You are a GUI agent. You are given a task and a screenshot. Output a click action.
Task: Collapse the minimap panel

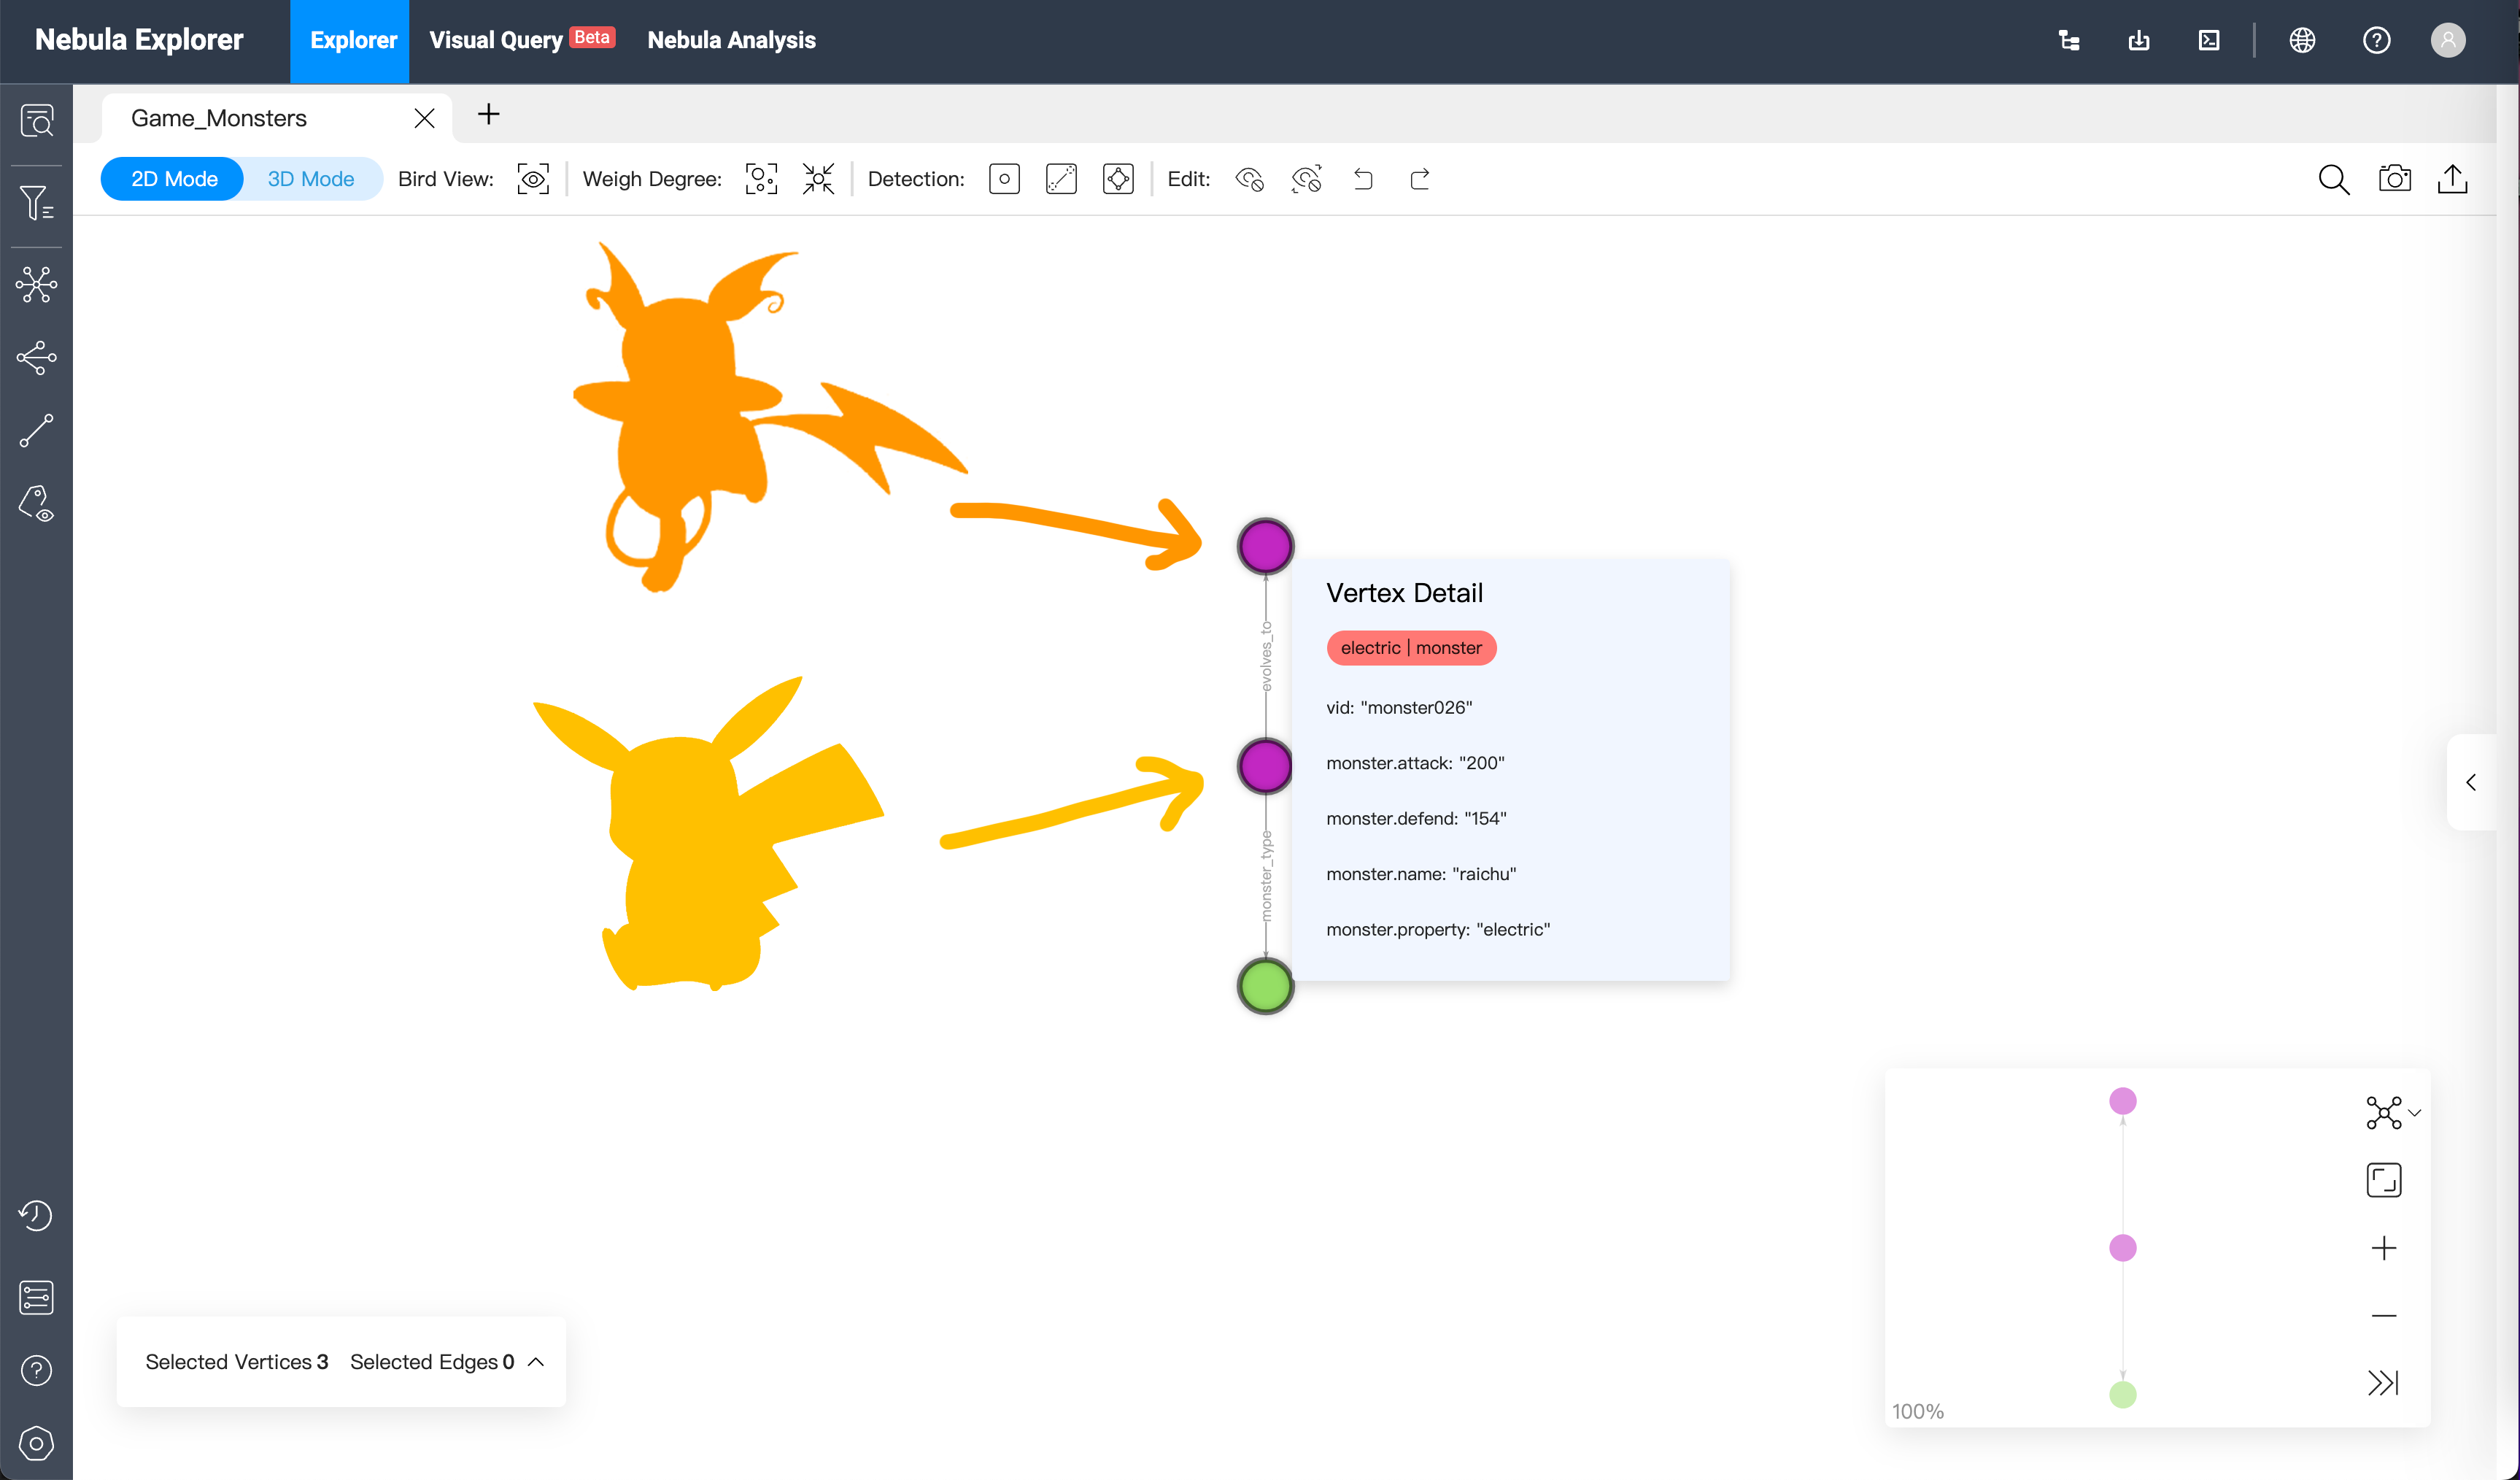[x=2384, y=1383]
